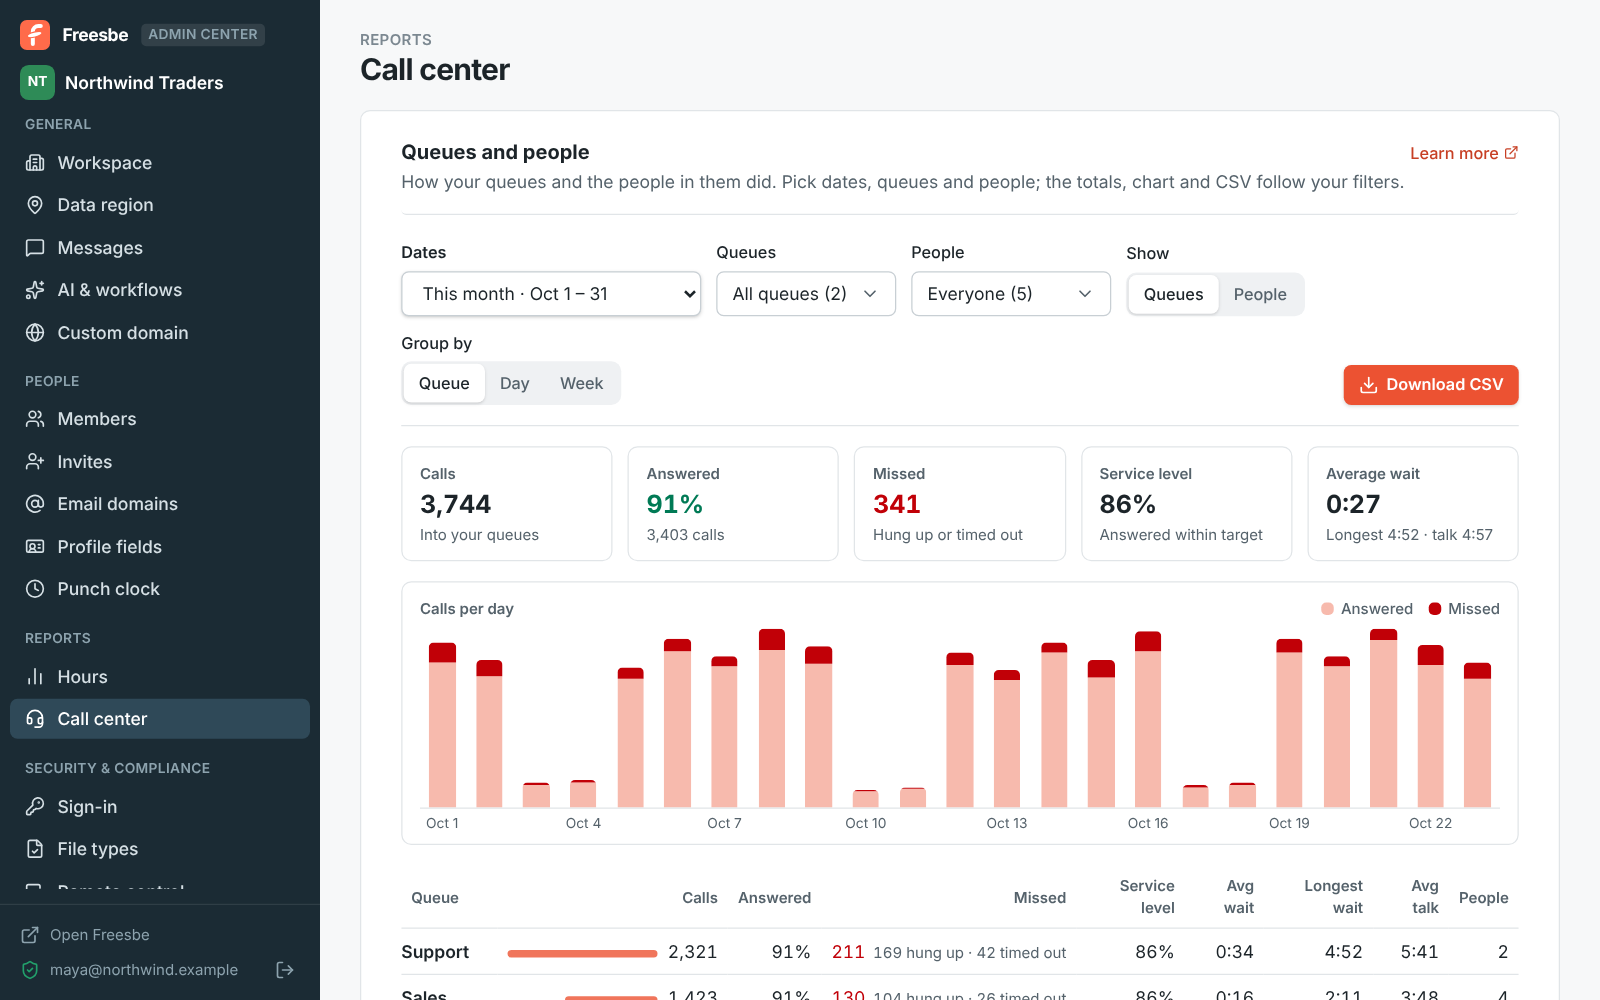The width and height of the screenshot is (1600, 1000).
Task: Click the Hours bar chart icon
Action: pos(35,677)
